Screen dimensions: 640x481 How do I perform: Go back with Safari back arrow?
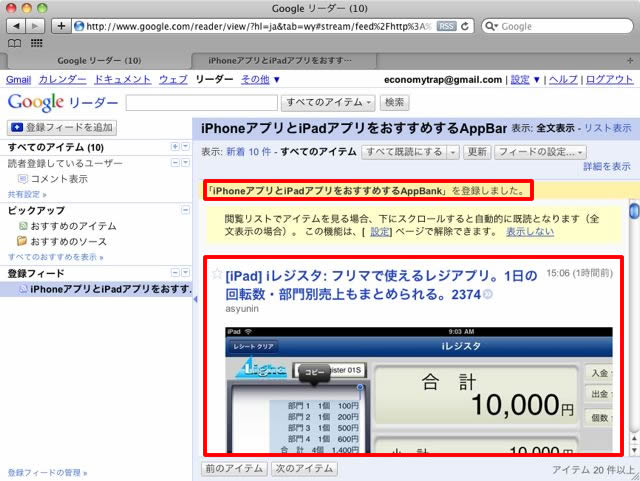click(16, 26)
